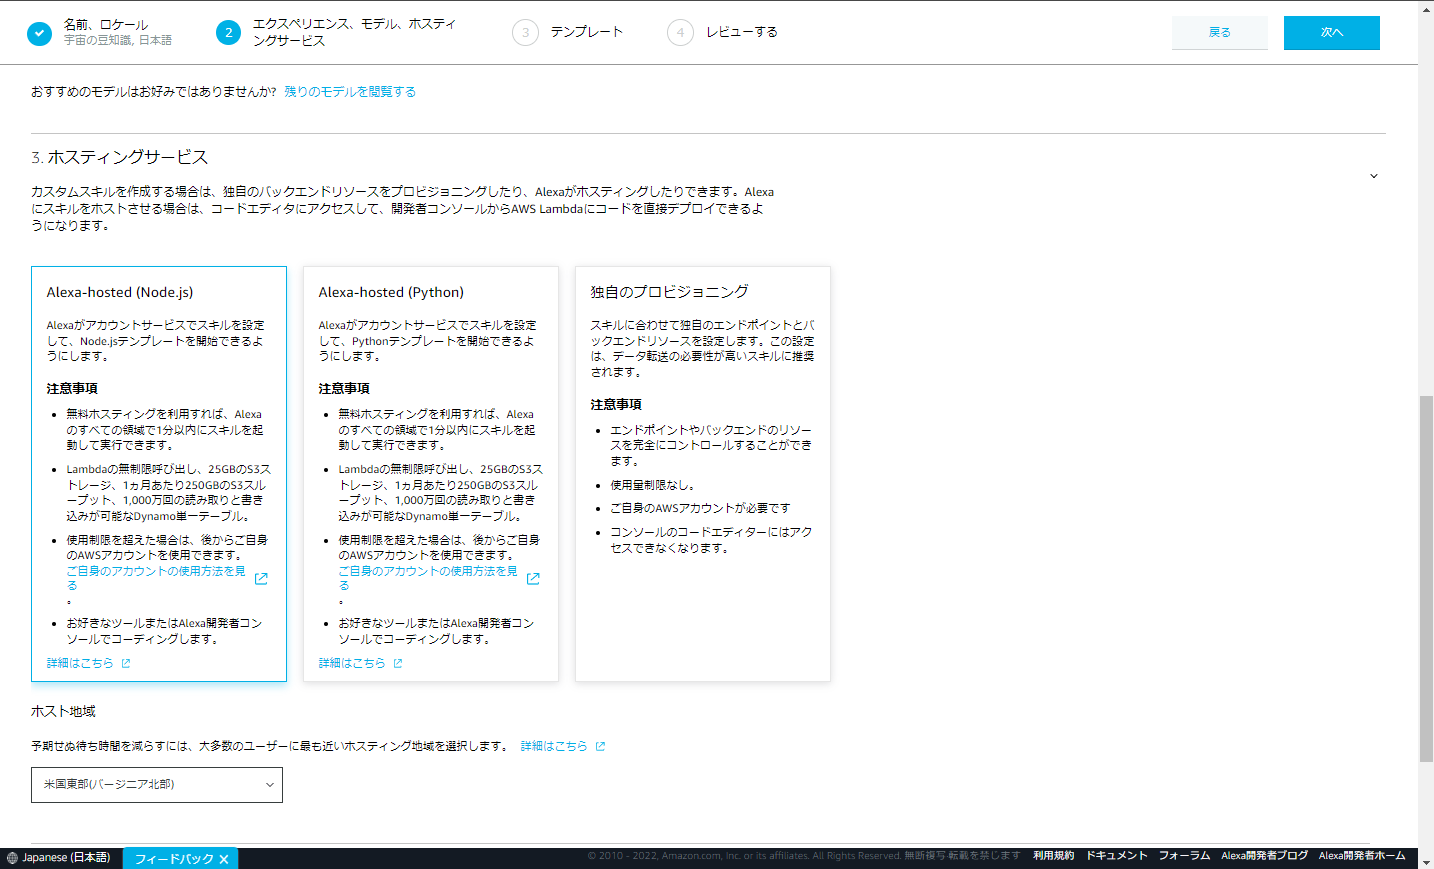Screen dimensions: 1434x869
Task: Open the external link icon next to ホスト地域 詳細はこちら
Action: pos(600,746)
